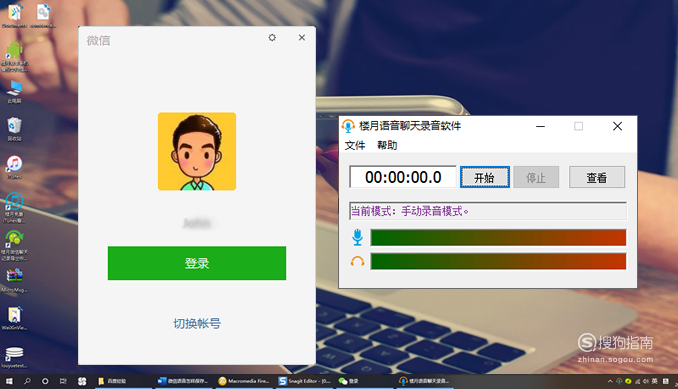This screenshot has width=678, height=389.
Task: Expand the hidden system tray icons arrow
Action: pos(610,381)
